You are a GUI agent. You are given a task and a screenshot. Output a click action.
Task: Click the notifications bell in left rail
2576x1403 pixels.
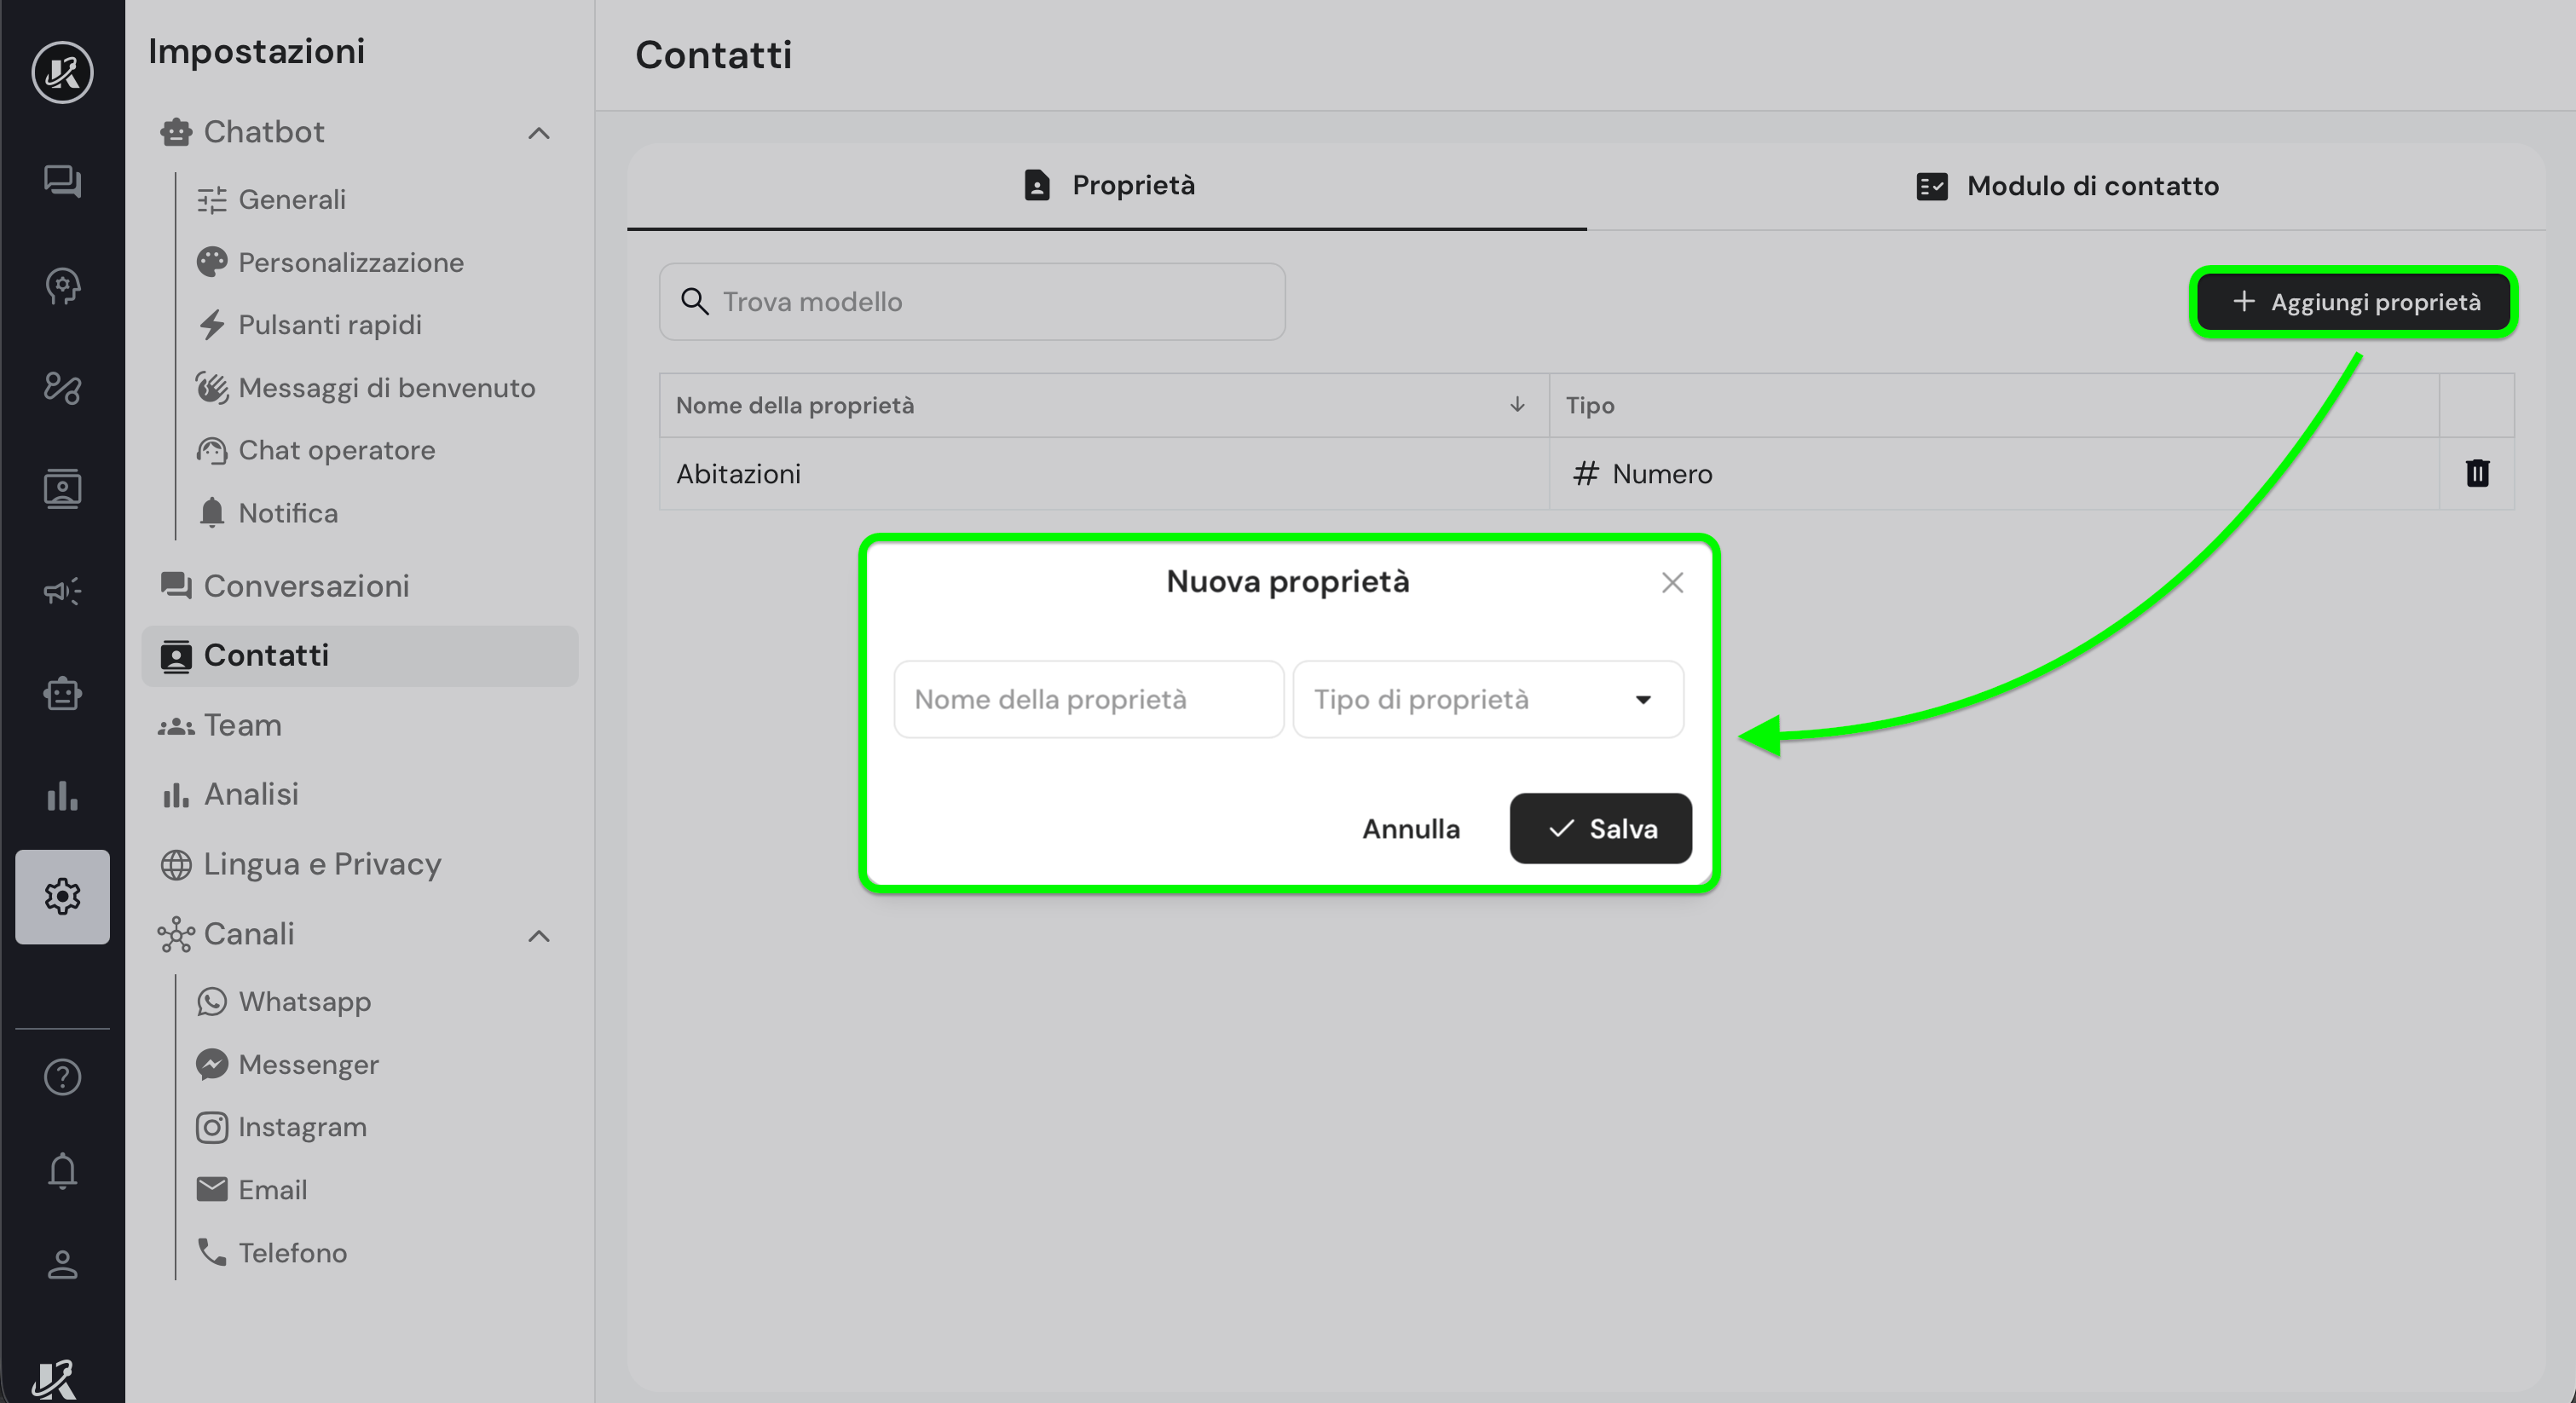(x=62, y=1170)
